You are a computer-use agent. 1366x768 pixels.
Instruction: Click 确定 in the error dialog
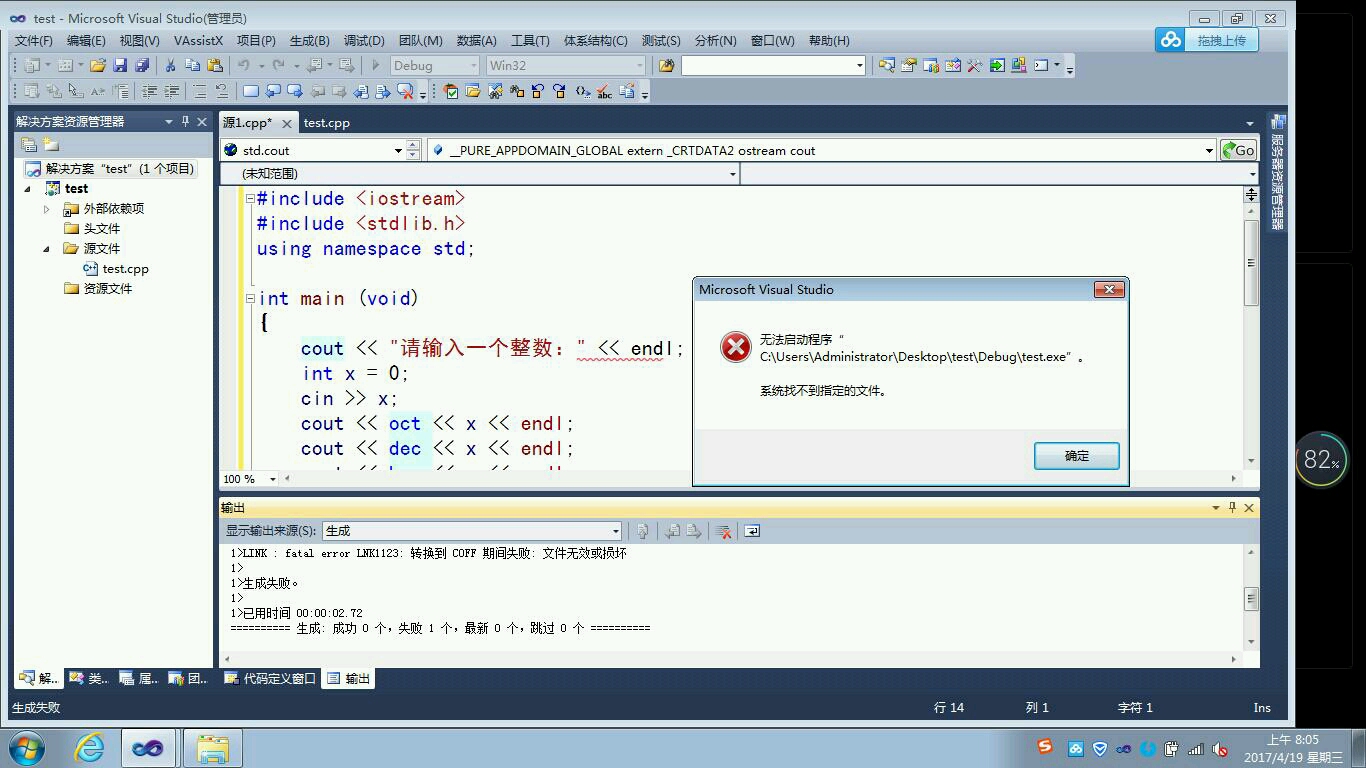[x=1076, y=455]
